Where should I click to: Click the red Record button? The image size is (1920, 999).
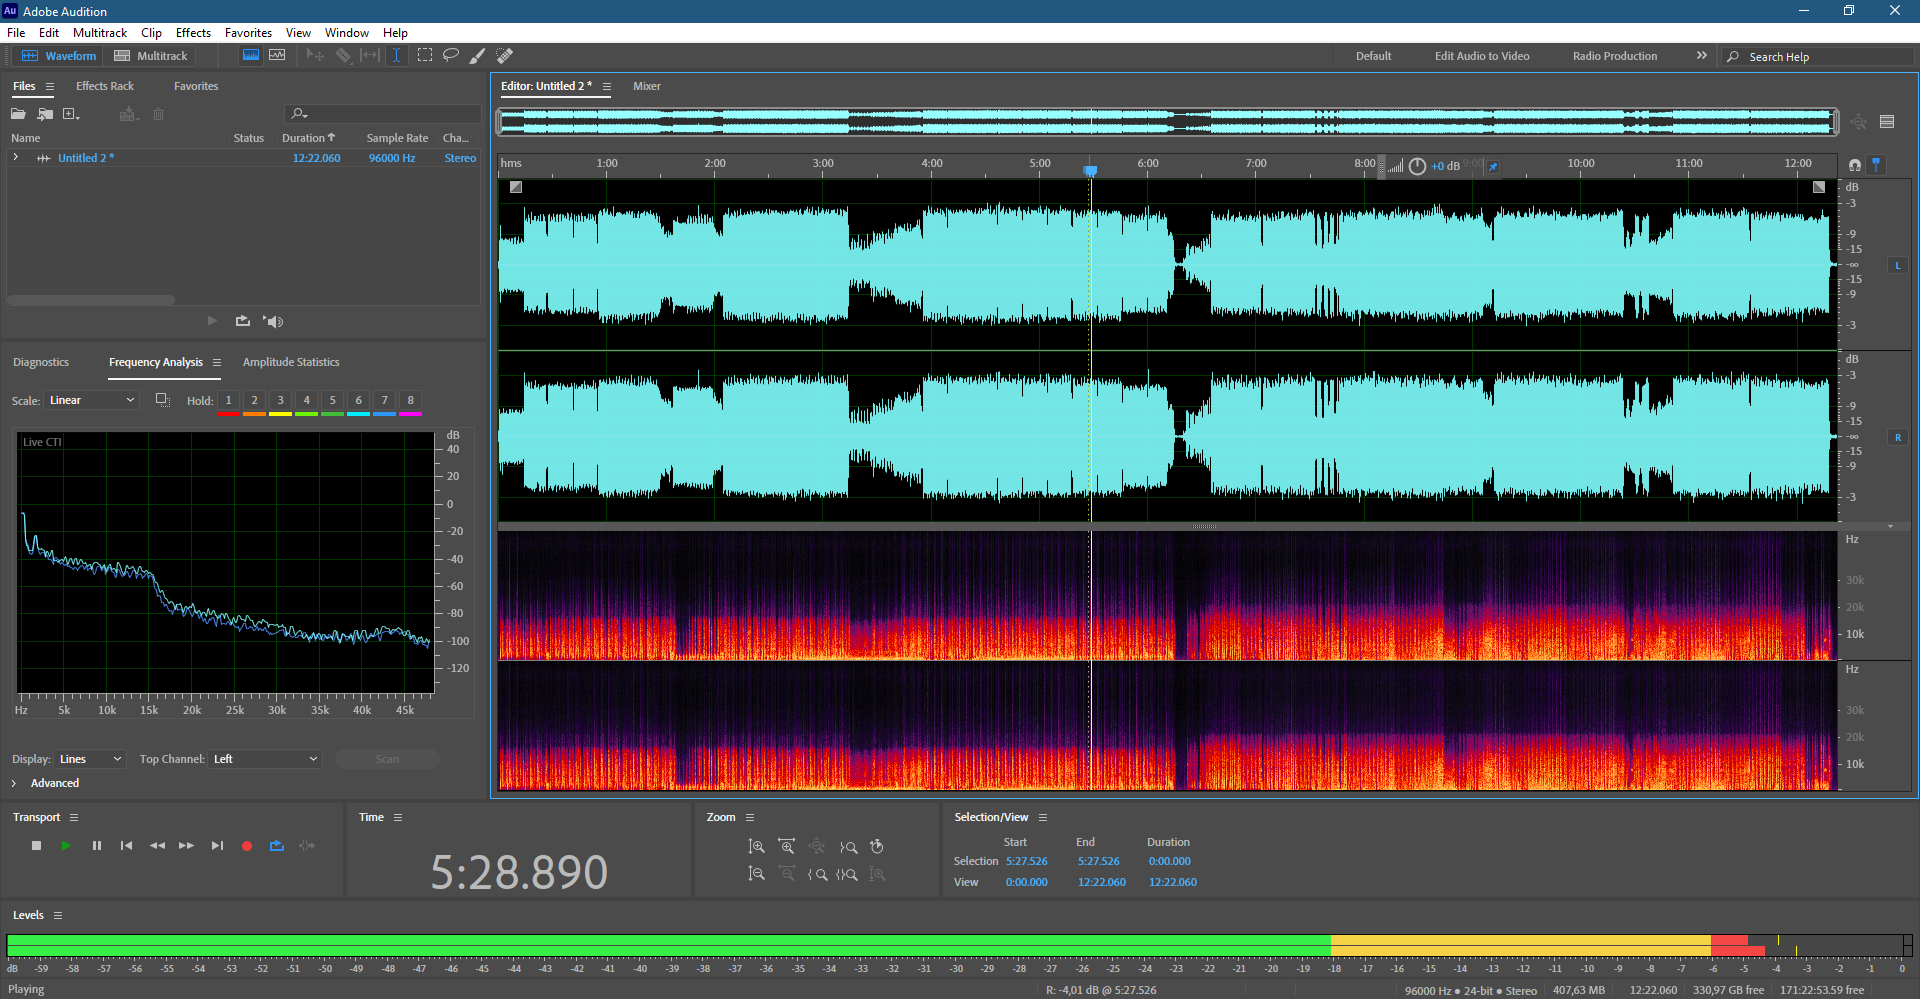pos(247,846)
